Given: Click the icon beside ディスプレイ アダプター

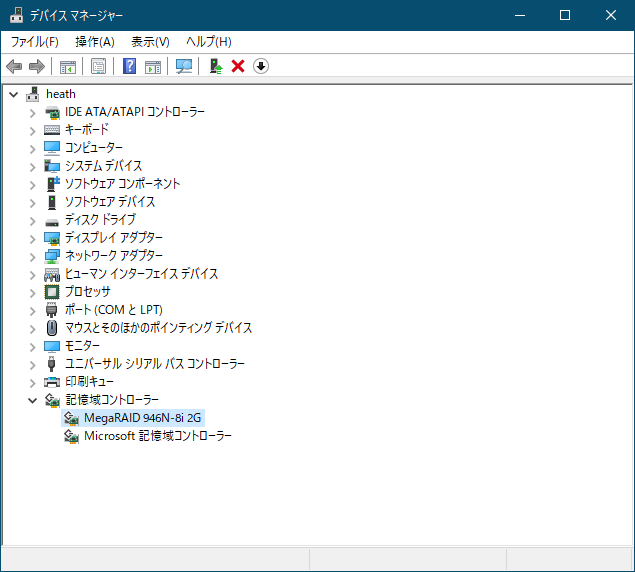Looking at the screenshot, I should click(x=52, y=238).
